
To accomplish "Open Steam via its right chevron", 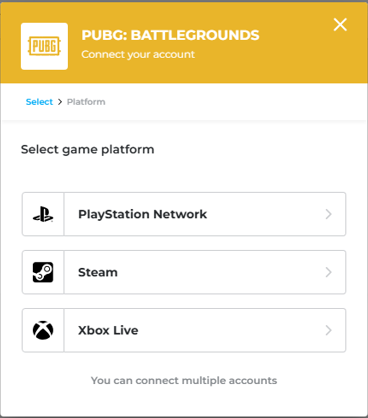I will point(329,272).
